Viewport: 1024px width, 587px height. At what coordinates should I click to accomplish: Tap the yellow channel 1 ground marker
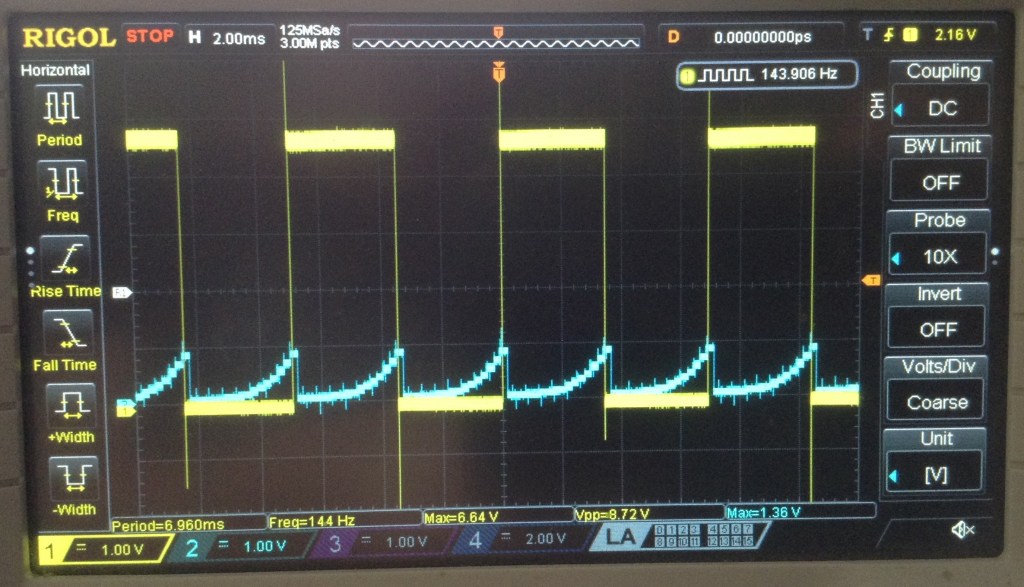pyautogui.click(x=125, y=409)
